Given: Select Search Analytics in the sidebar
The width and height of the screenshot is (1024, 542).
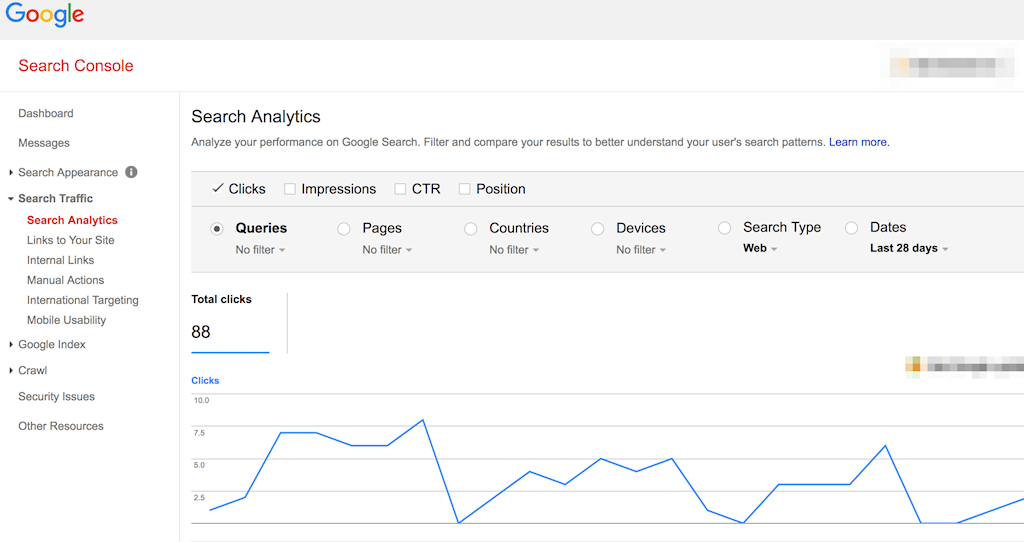Looking at the screenshot, I should pyautogui.click(x=72, y=220).
